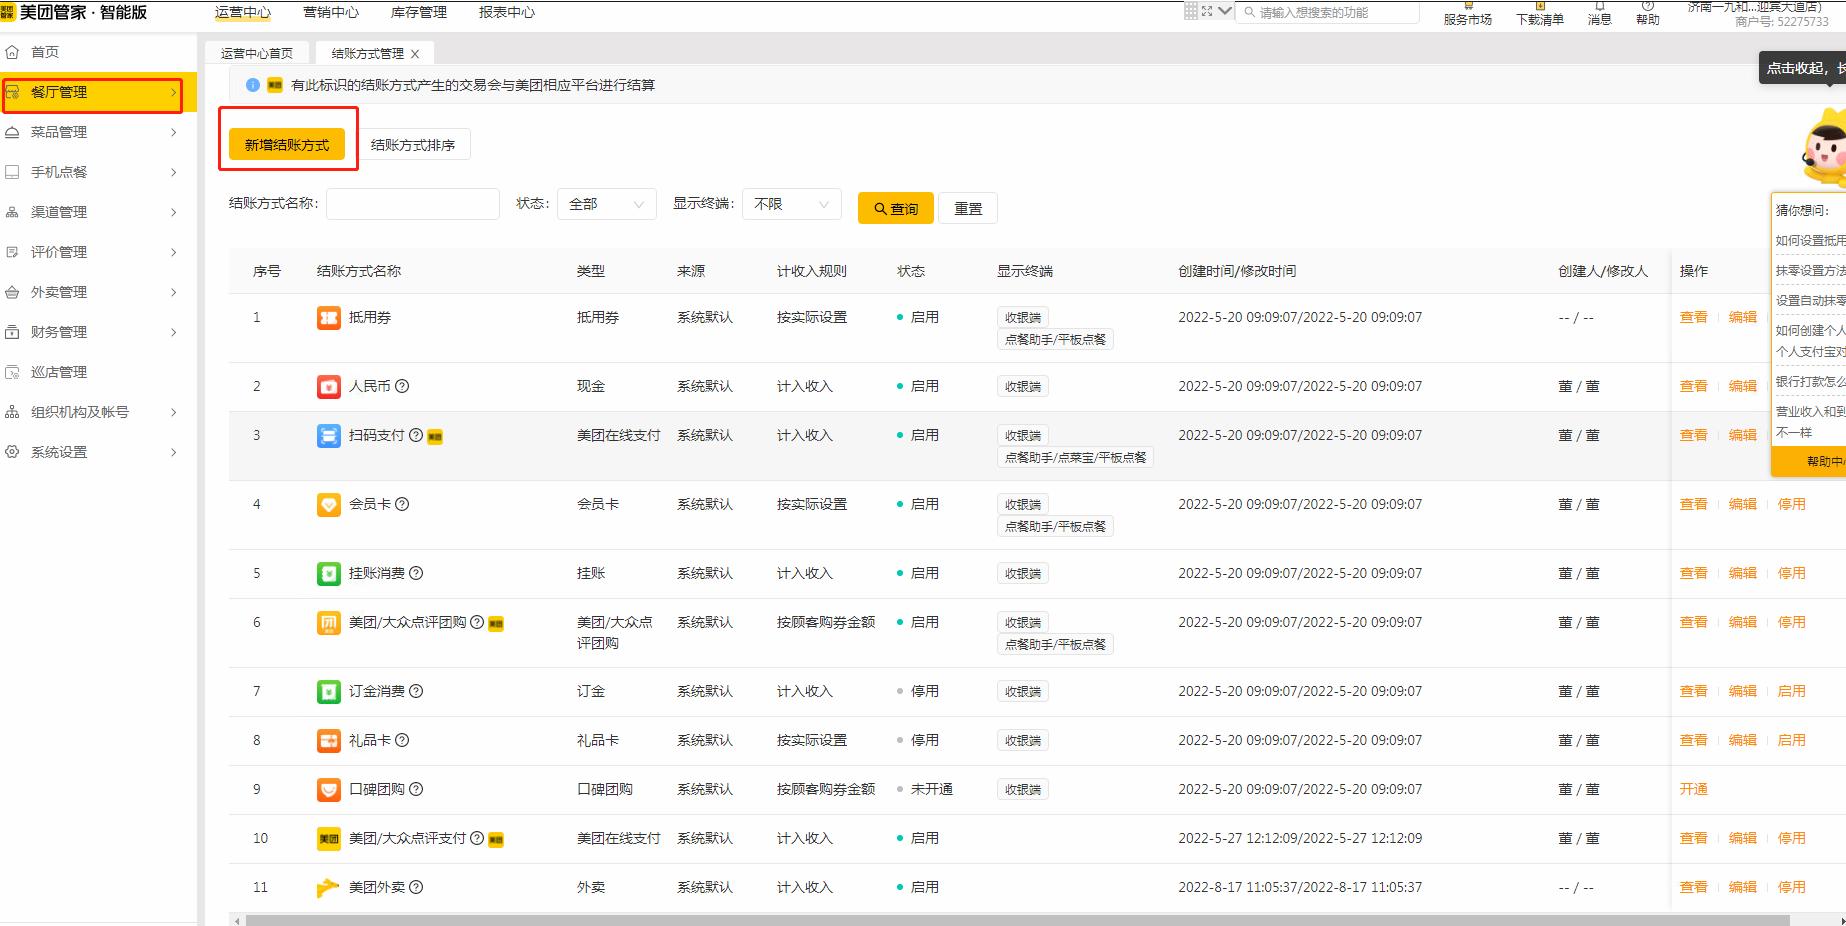Open the 状态 dropdown showing 全部
Image resolution: width=1846 pixels, height=926 pixels.
[606, 204]
